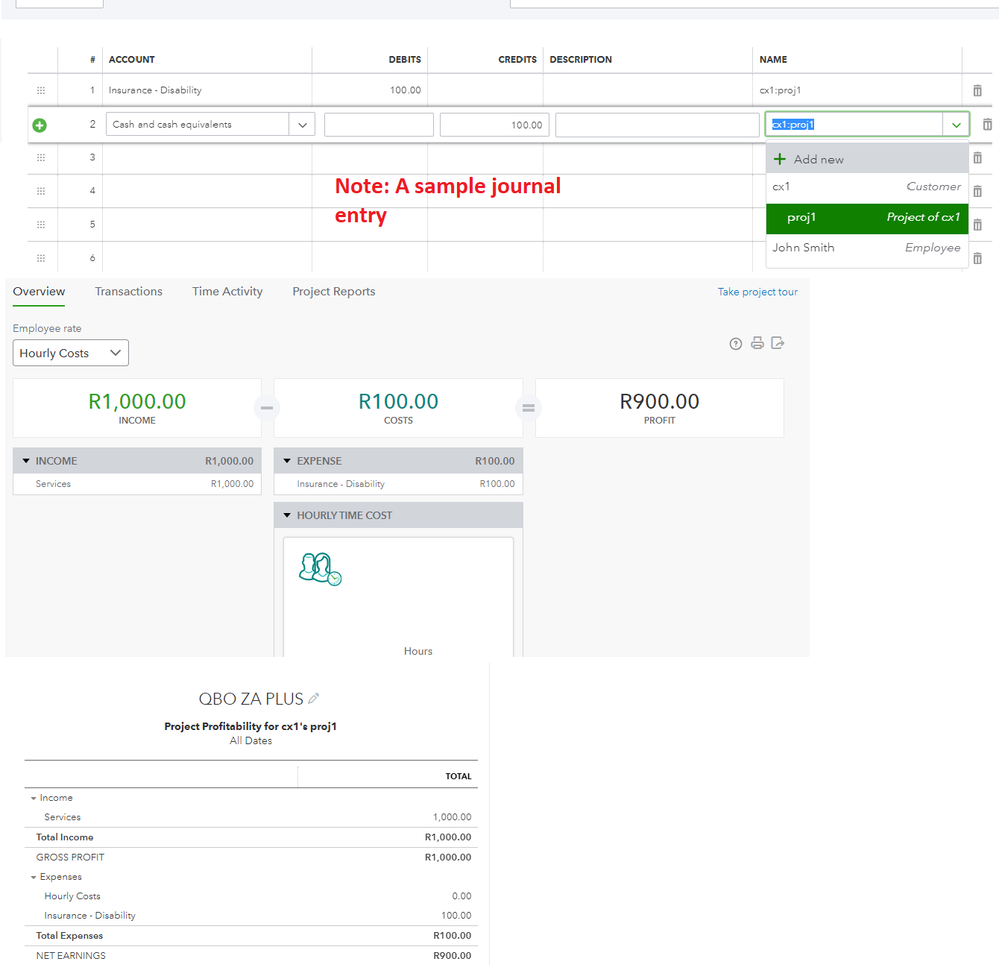999x965 pixels.
Task: Collapse the INCOME section on overview
Action: coord(26,461)
